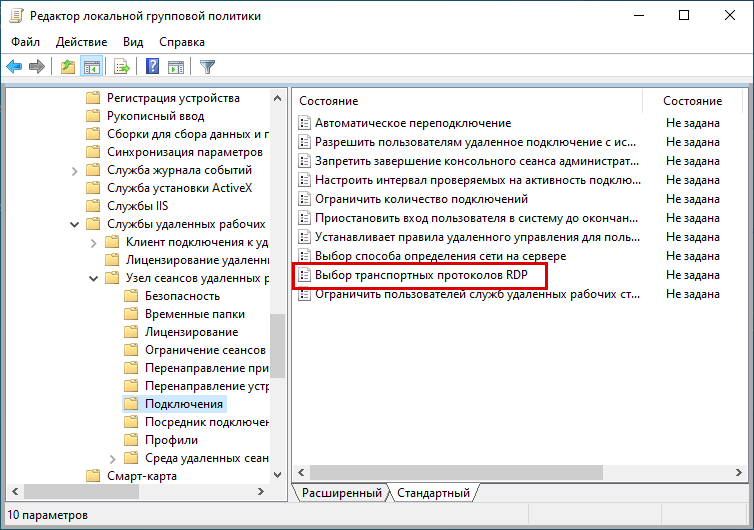Viewport: 754px width, 530px height.
Task: Click the policy icon beside Автоматическое переподключение
Action: pos(304,123)
